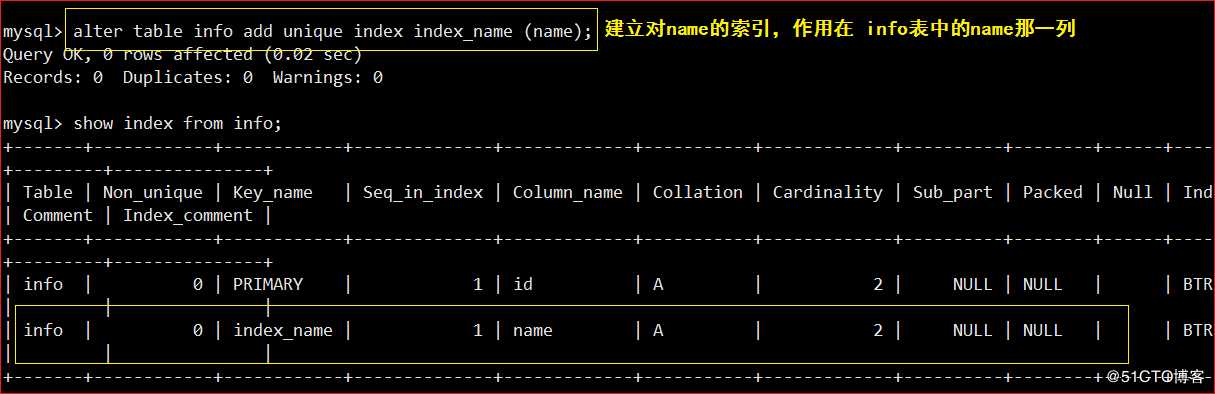Select the 'Index_comment' header
The width and height of the screenshot is (1215, 394).
[x=188, y=215]
